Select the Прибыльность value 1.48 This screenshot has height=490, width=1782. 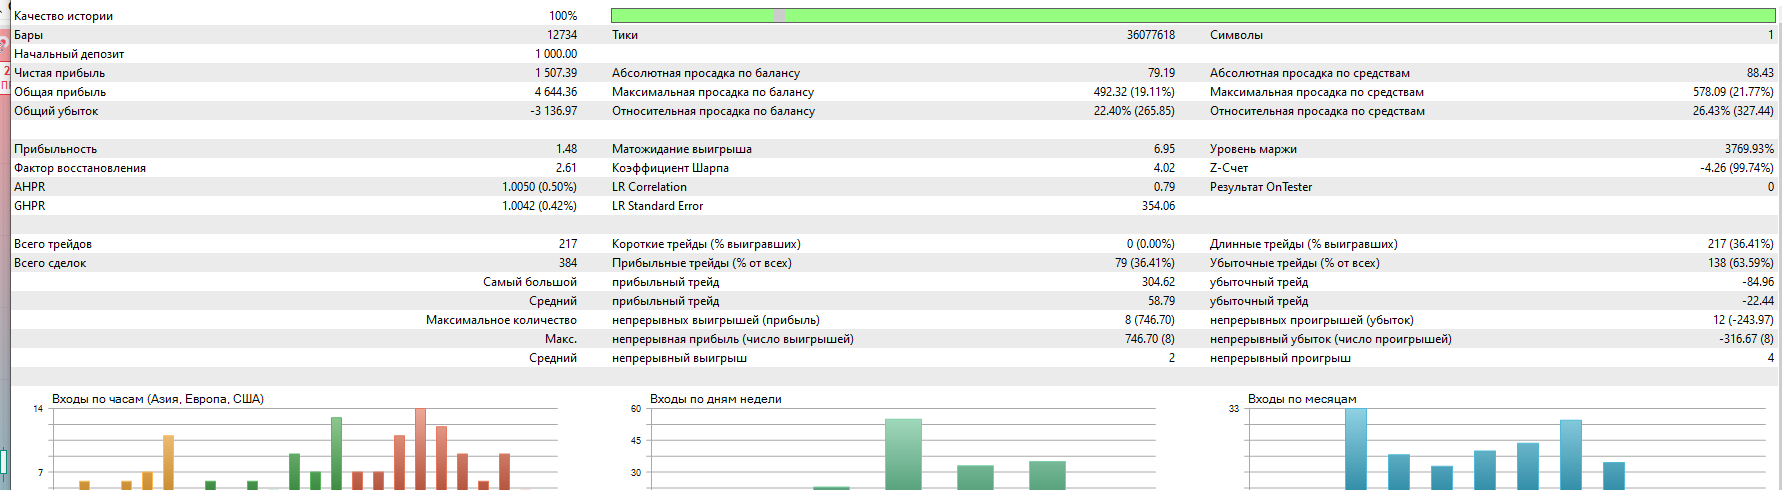coord(567,149)
